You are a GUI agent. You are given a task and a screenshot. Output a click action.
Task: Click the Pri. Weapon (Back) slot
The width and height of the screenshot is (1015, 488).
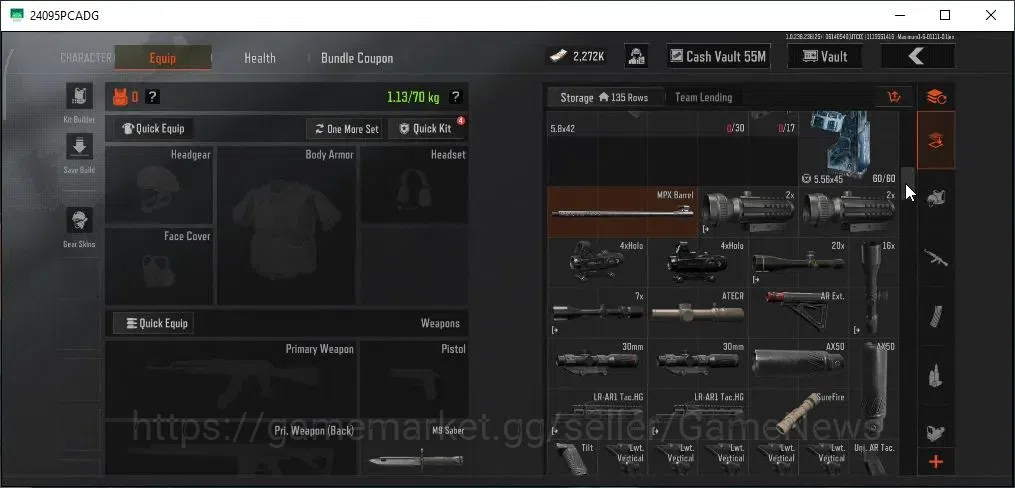tap(230, 449)
